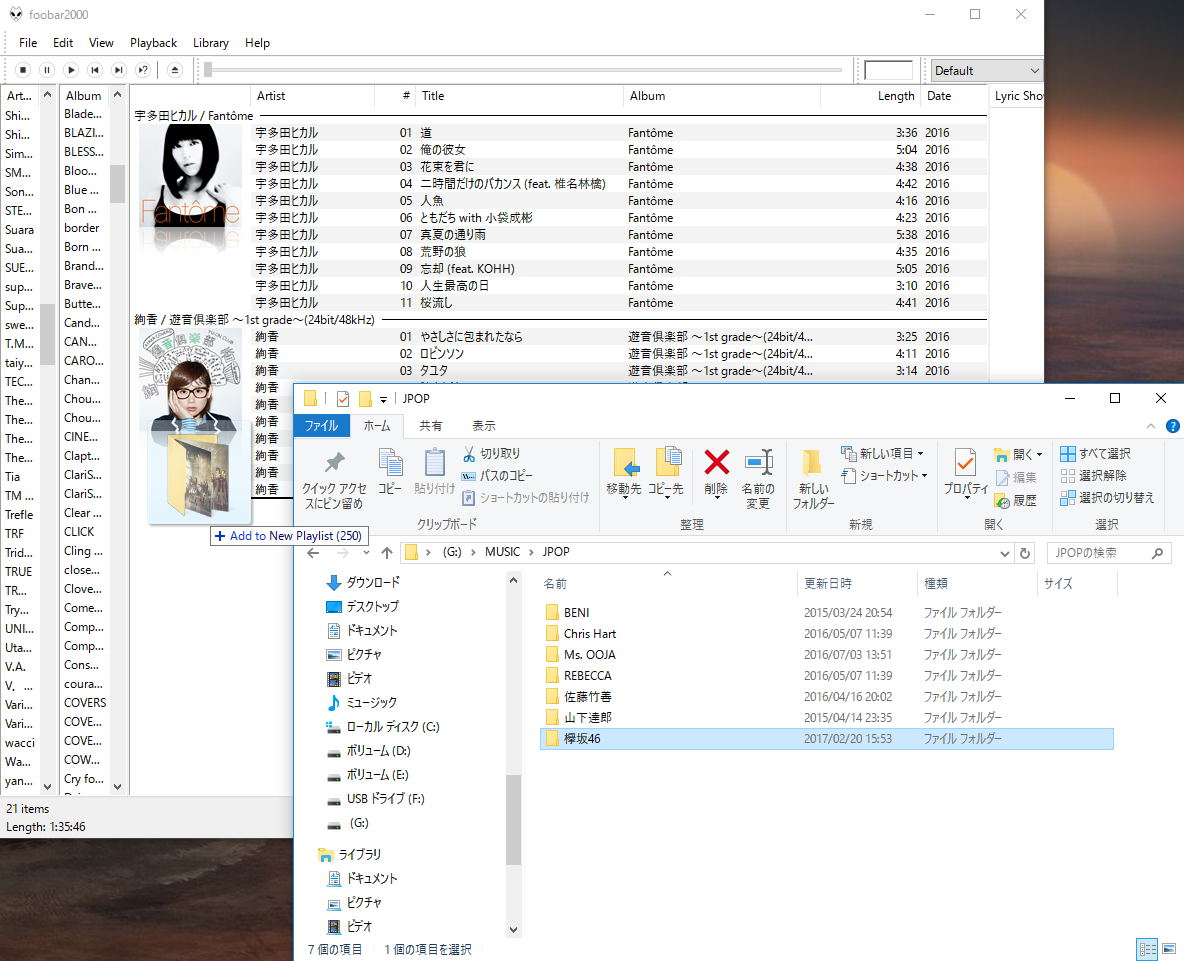Click the random playback button
The image size is (1184, 961).
click(x=143, y=70)
